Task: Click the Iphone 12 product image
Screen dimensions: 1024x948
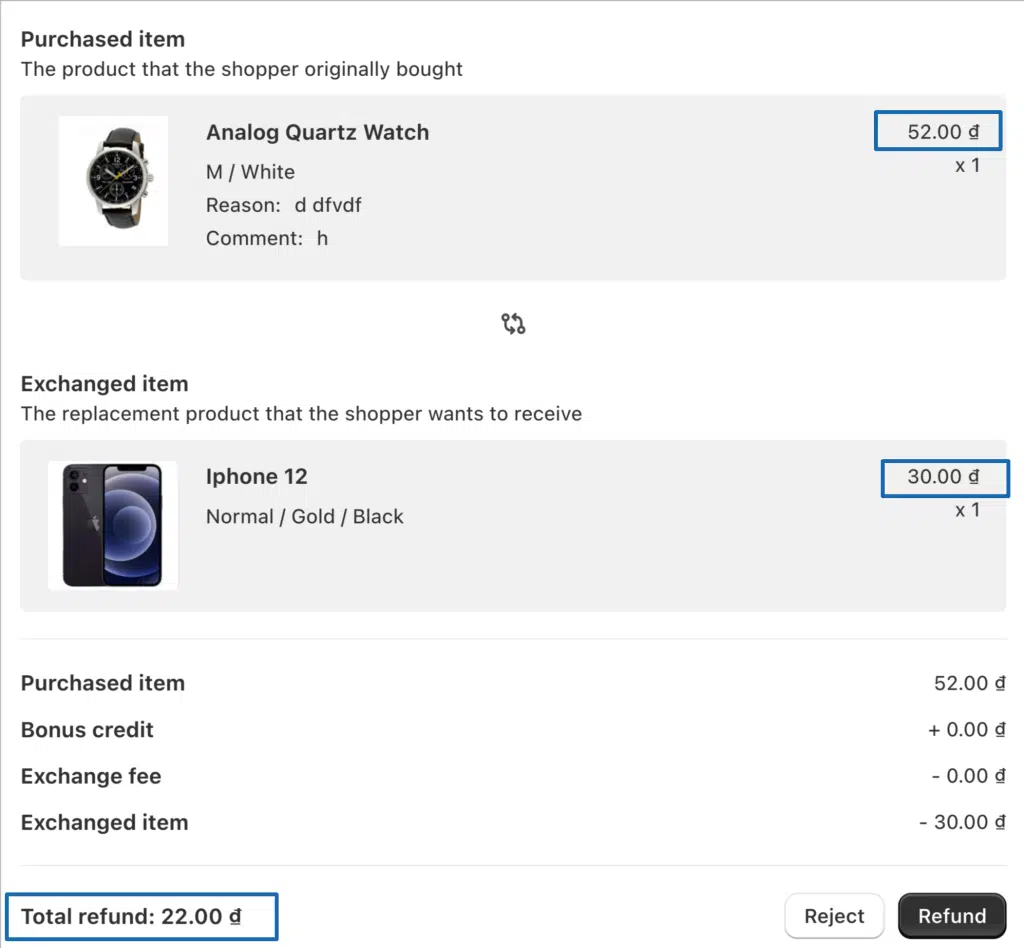Action: (112, 525)
